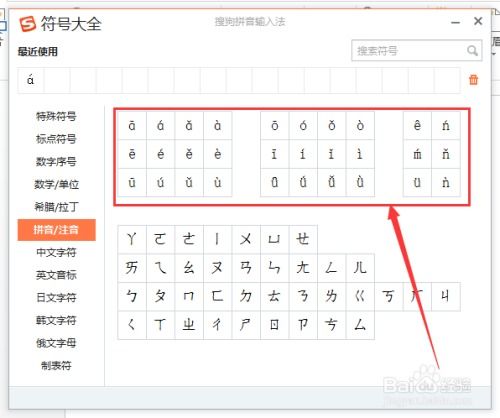Minimize the 符号大全 window
Viewport: 500px width, 418px height.
pyautogui.click(x=455, y=22)
